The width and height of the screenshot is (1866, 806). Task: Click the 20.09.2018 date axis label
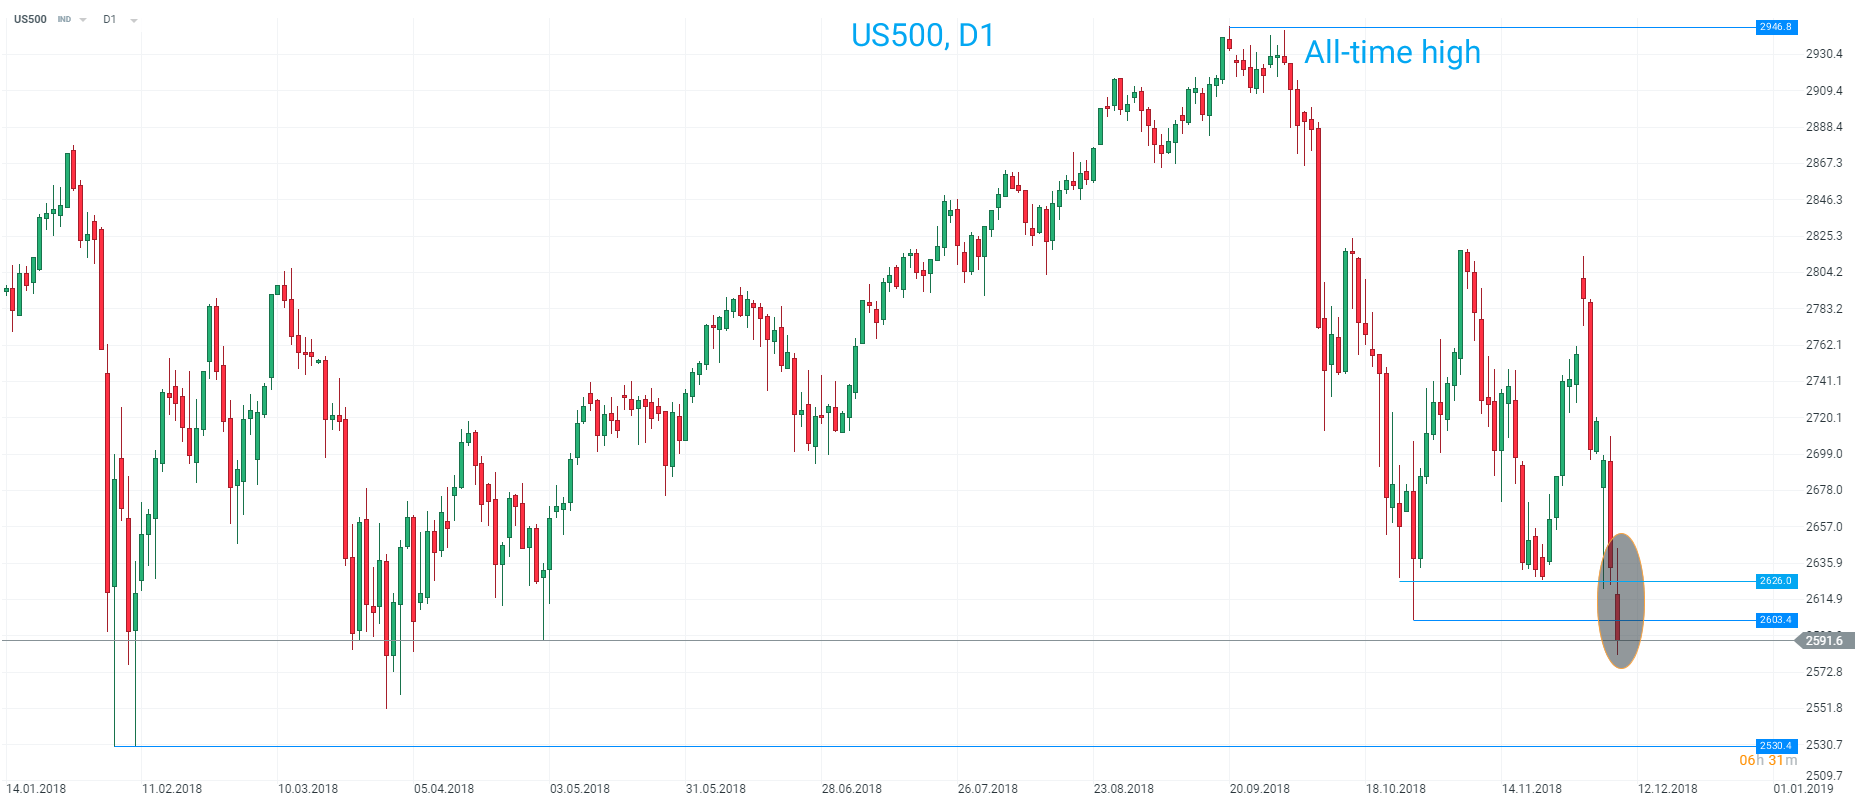pyautogui.click(x=1259, y=789)
